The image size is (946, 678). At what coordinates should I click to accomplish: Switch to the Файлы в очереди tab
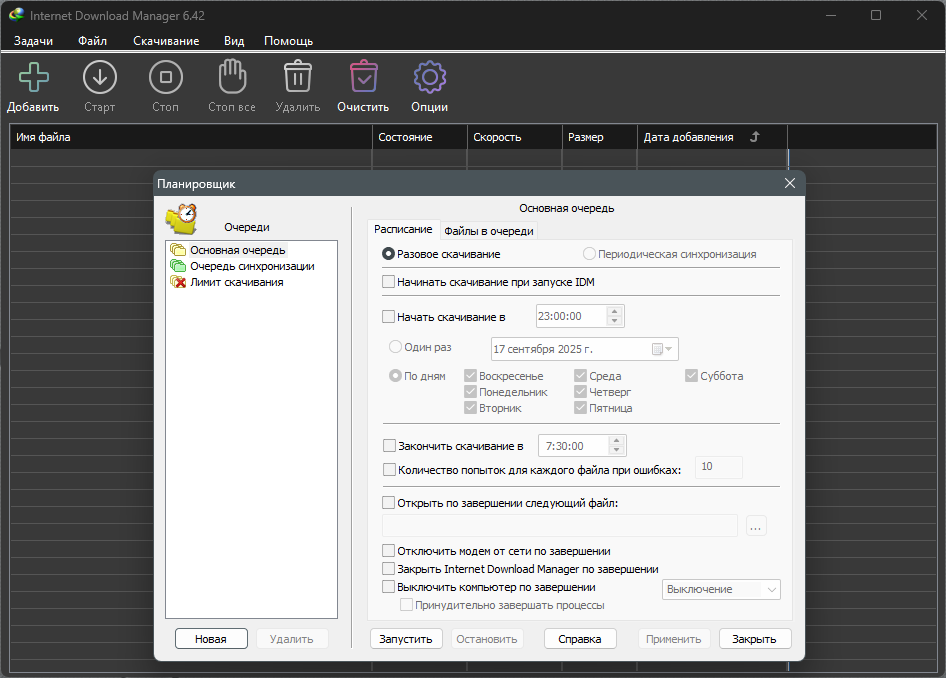click(489, 231)
